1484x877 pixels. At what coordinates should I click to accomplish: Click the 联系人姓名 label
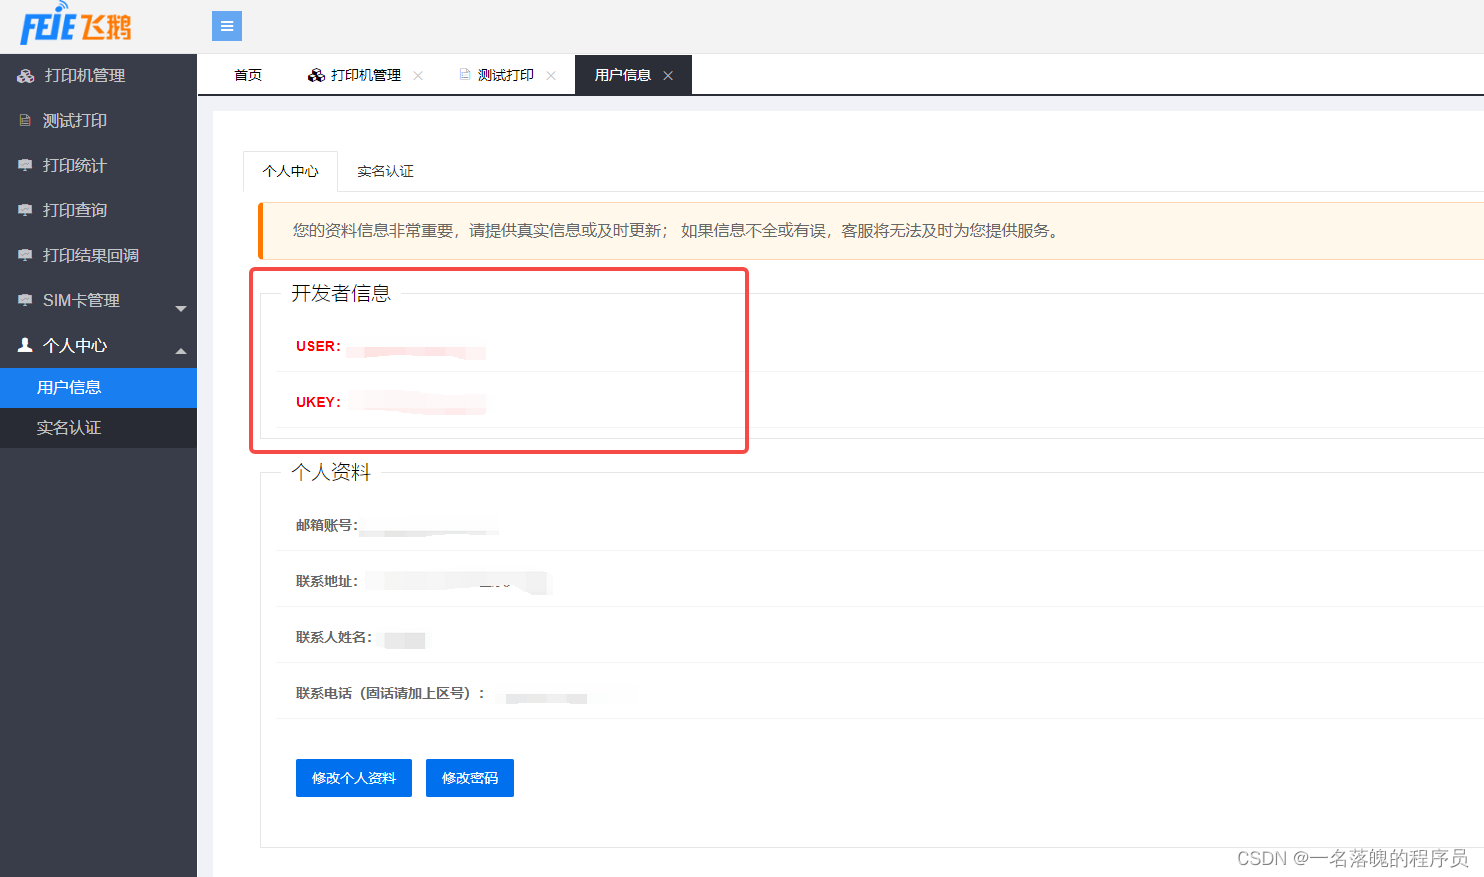pos(333,637)
